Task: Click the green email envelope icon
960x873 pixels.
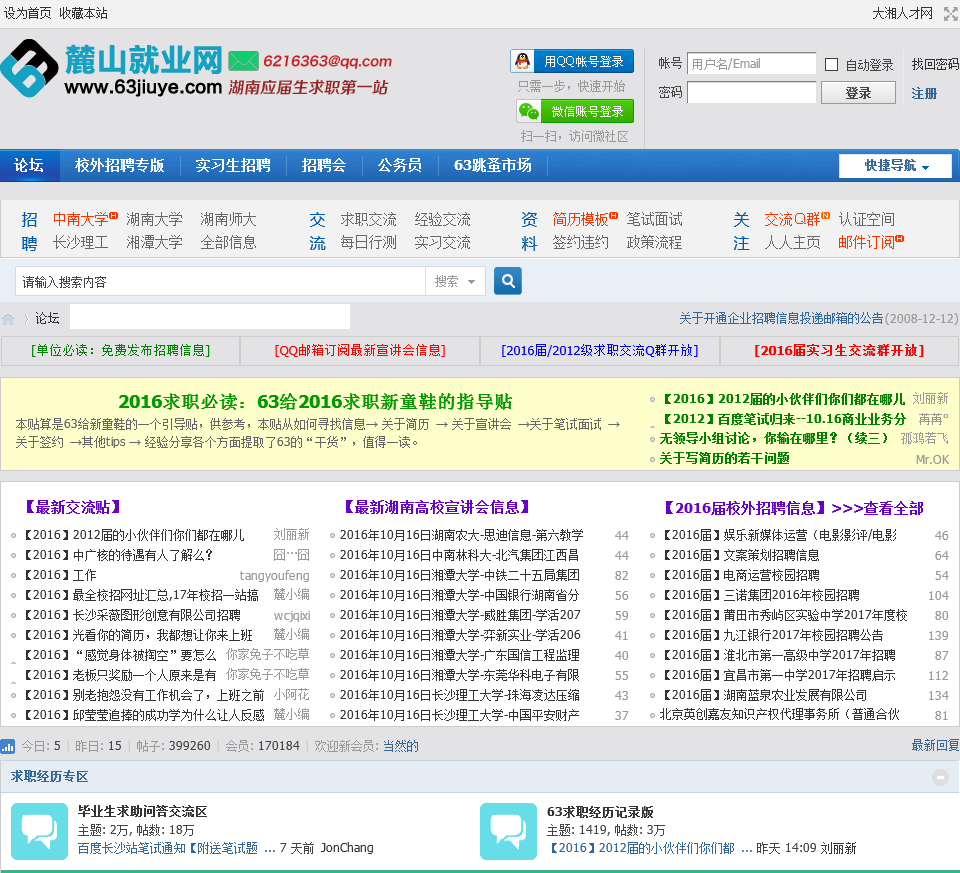Action: [x=243, y=61]
